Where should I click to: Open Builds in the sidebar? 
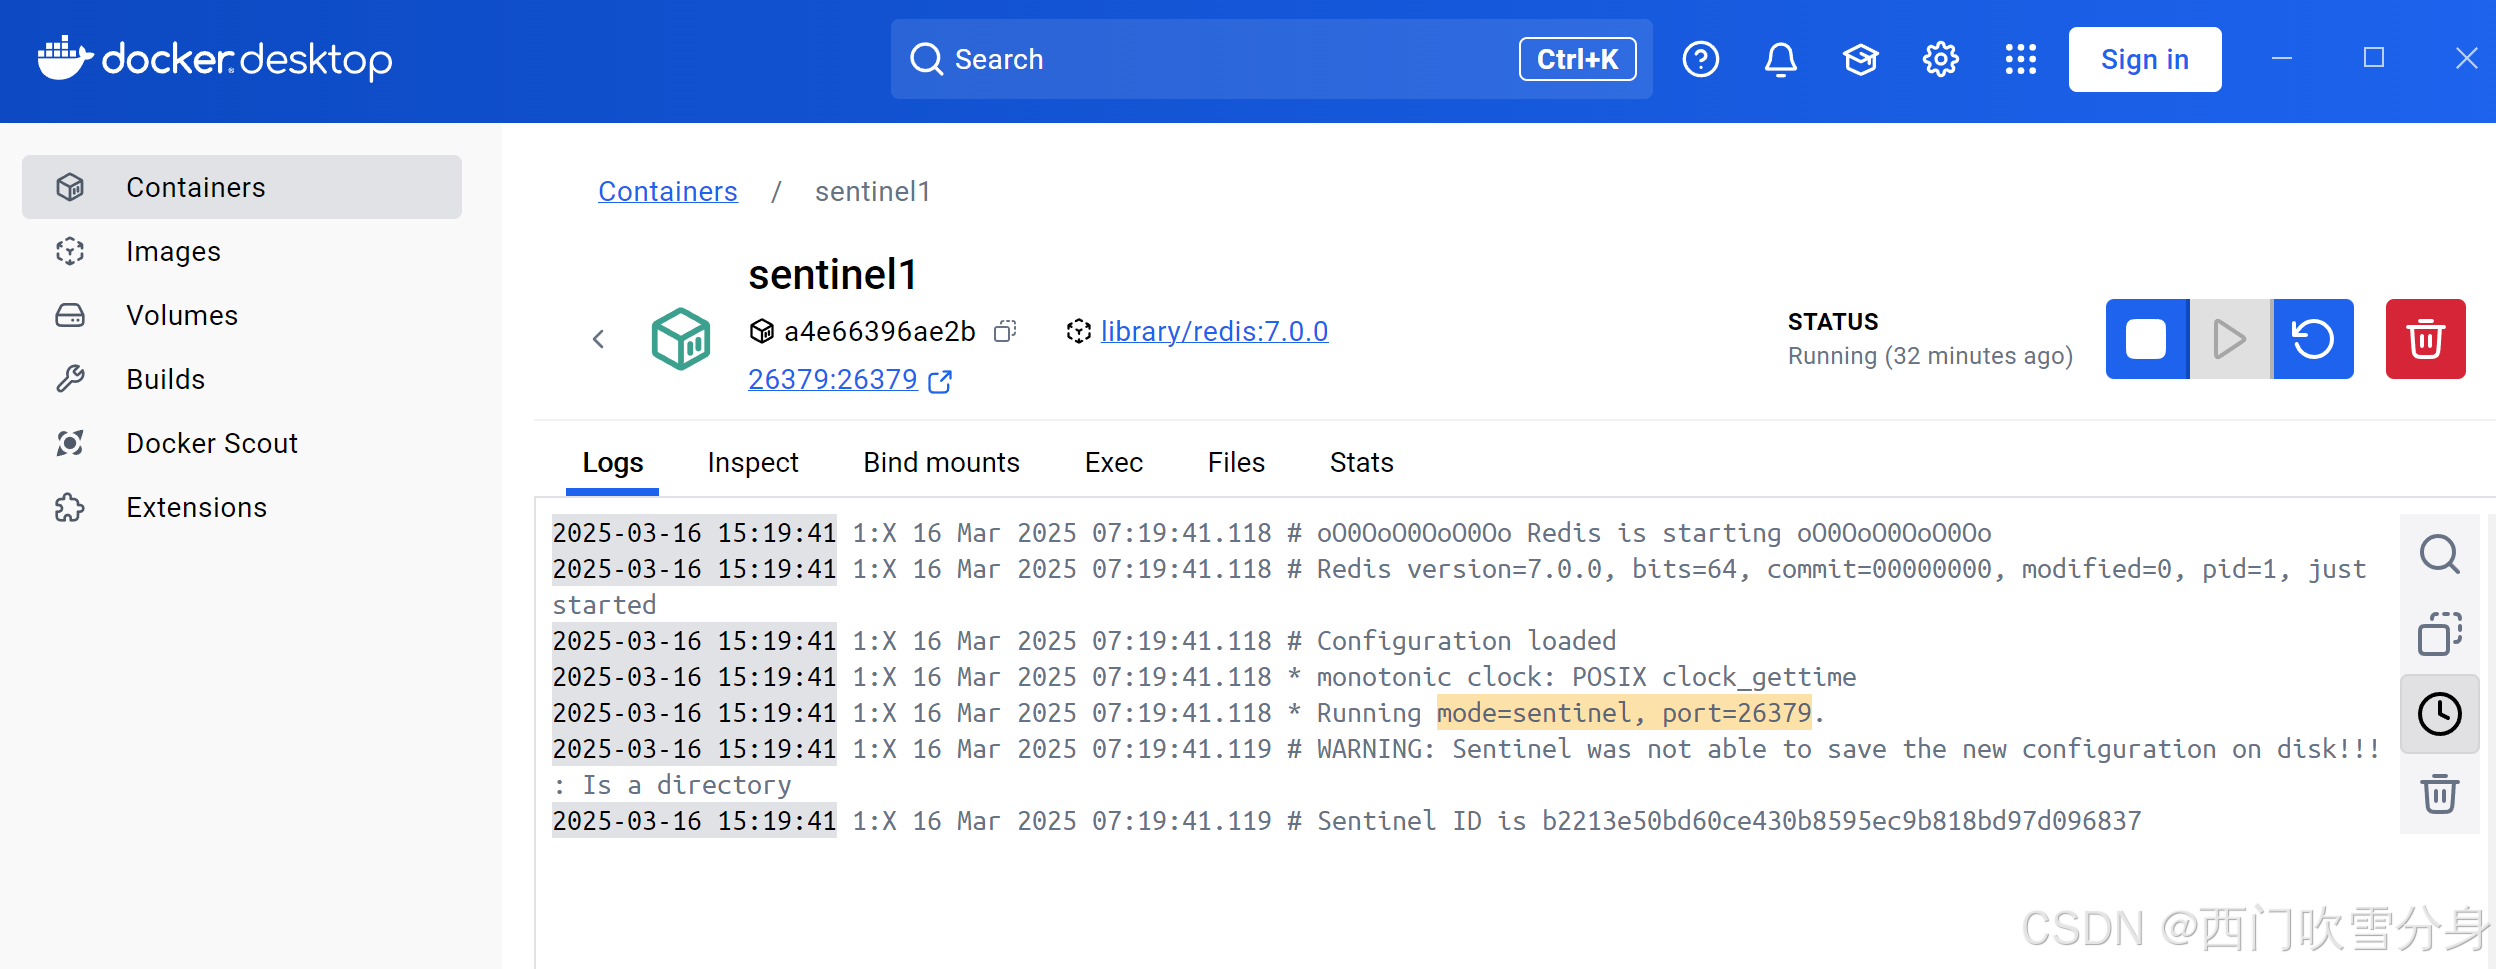click(242, 379)
